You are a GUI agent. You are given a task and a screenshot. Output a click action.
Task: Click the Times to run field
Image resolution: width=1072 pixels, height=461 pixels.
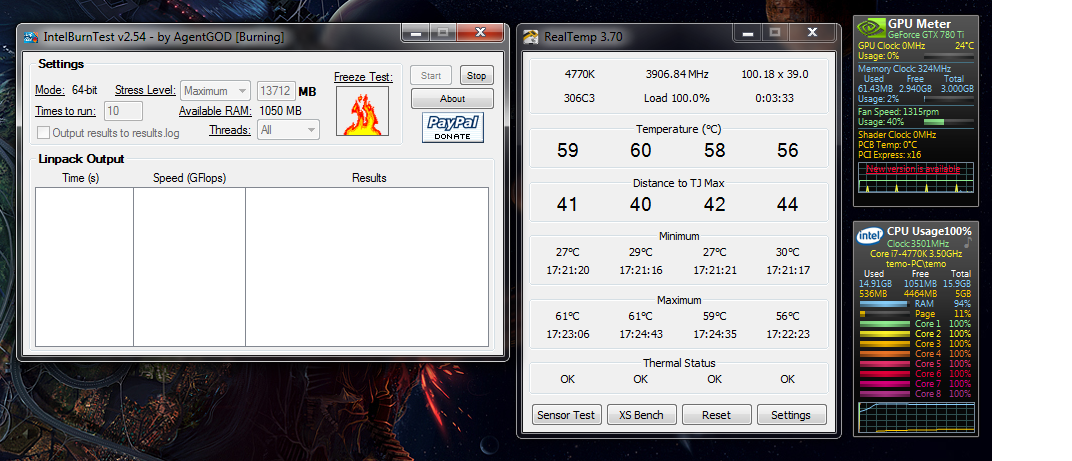[123, 111]
